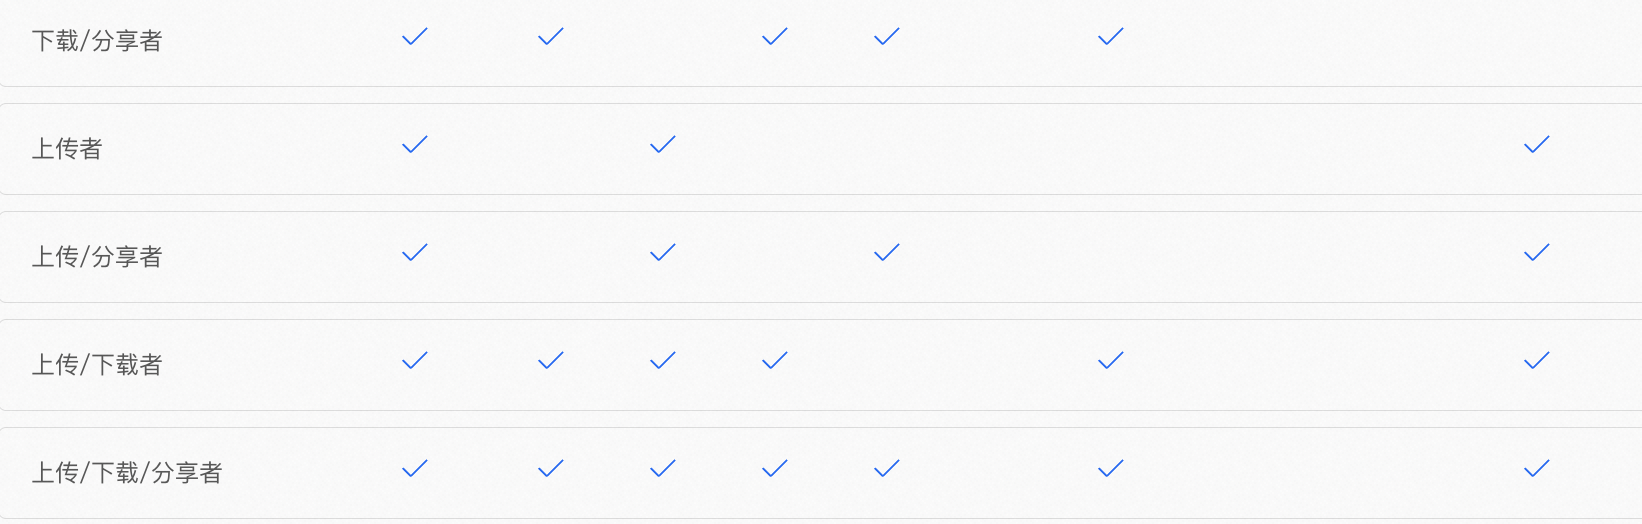This screenshot has height=524, width=1642.
Task: Click the first checkmark in 上传/分享者 row
Action: [x=414, y=253]
